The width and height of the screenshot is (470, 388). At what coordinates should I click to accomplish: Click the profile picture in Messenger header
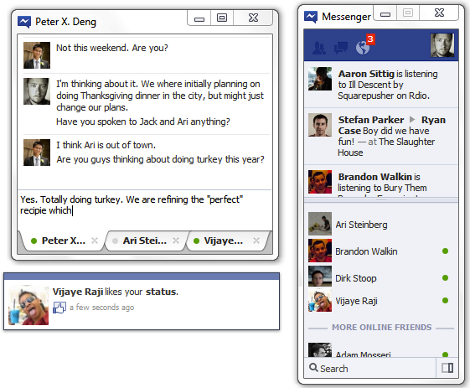click(x=442, y=45)
